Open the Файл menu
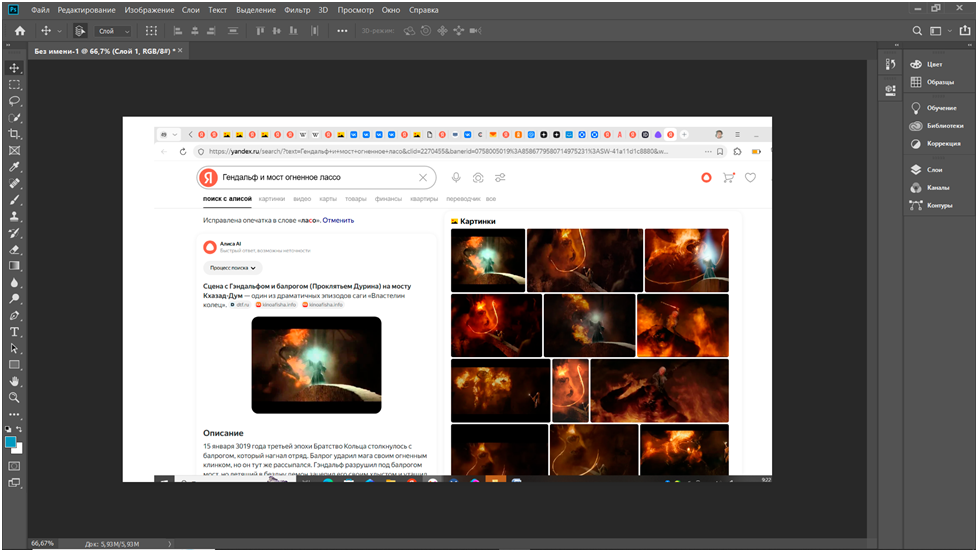 click(40, 10)
